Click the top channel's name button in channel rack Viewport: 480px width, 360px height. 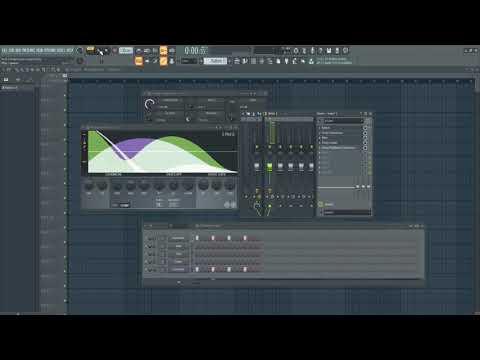[178, 238]
